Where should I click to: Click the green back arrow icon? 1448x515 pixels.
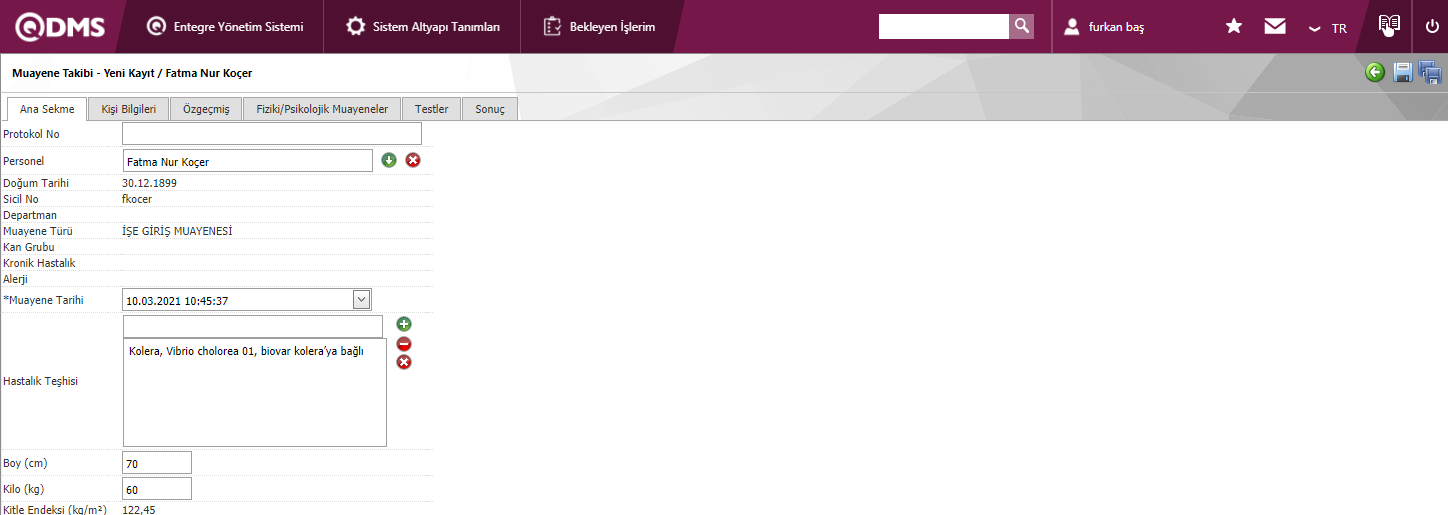coord(1375,72)
